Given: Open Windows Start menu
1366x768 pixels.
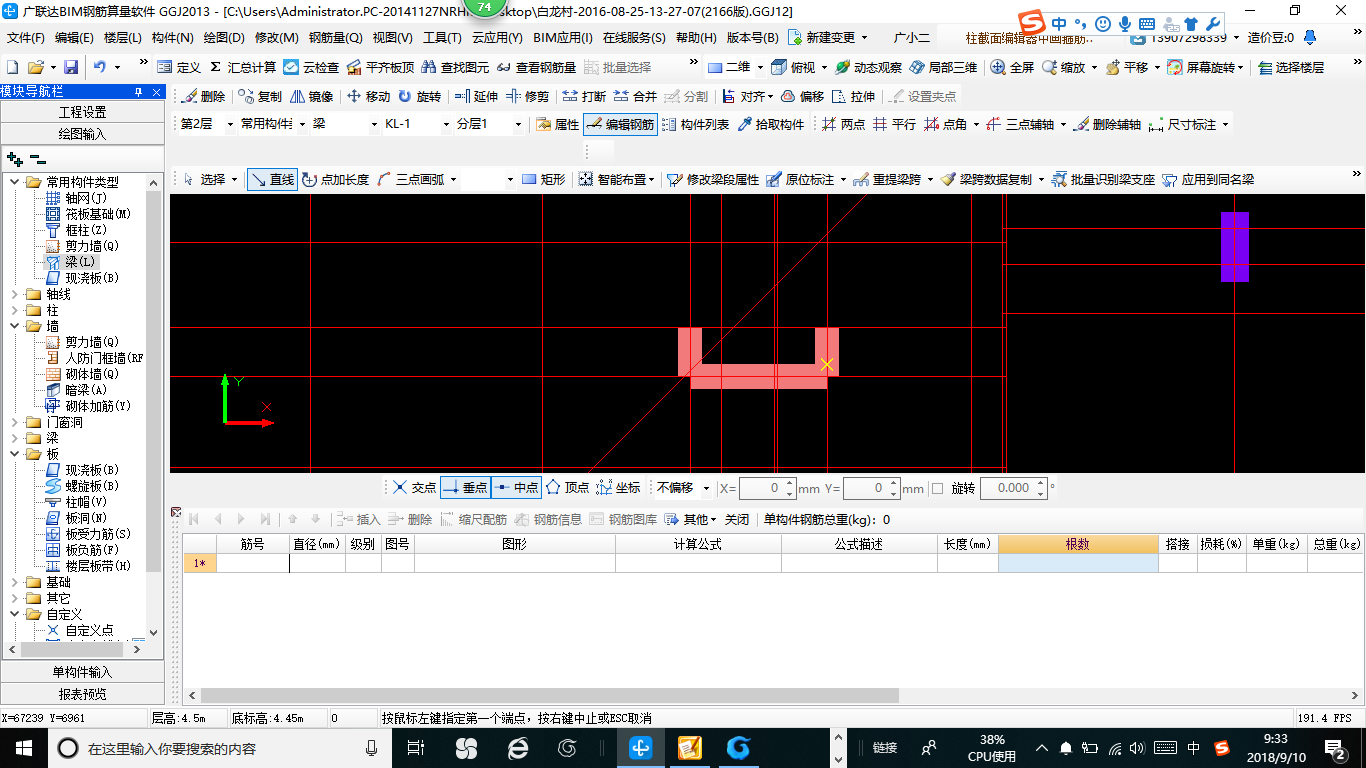Looking at the screenshot, I should [22, 747].
